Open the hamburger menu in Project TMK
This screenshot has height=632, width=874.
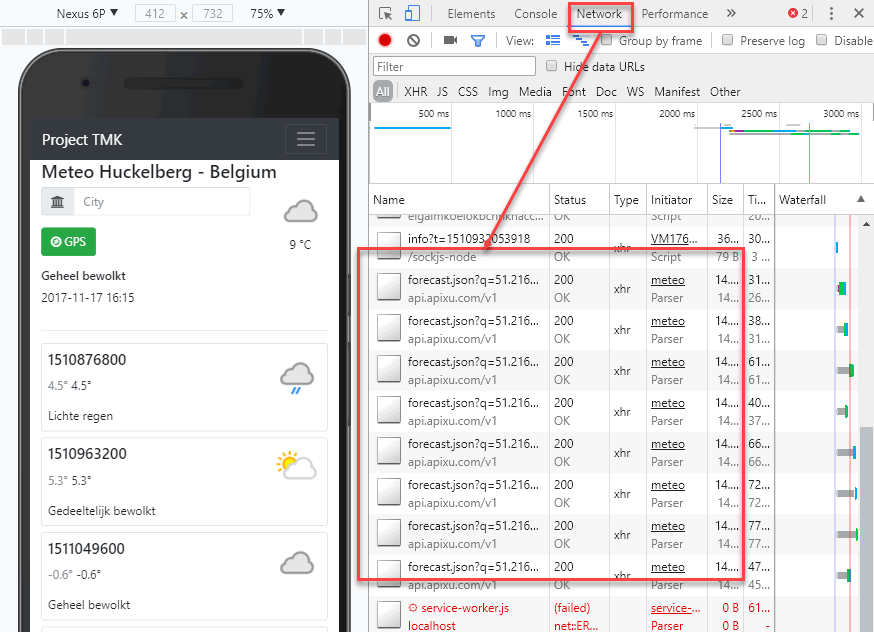pyautogui.click(x=305, y=139)
